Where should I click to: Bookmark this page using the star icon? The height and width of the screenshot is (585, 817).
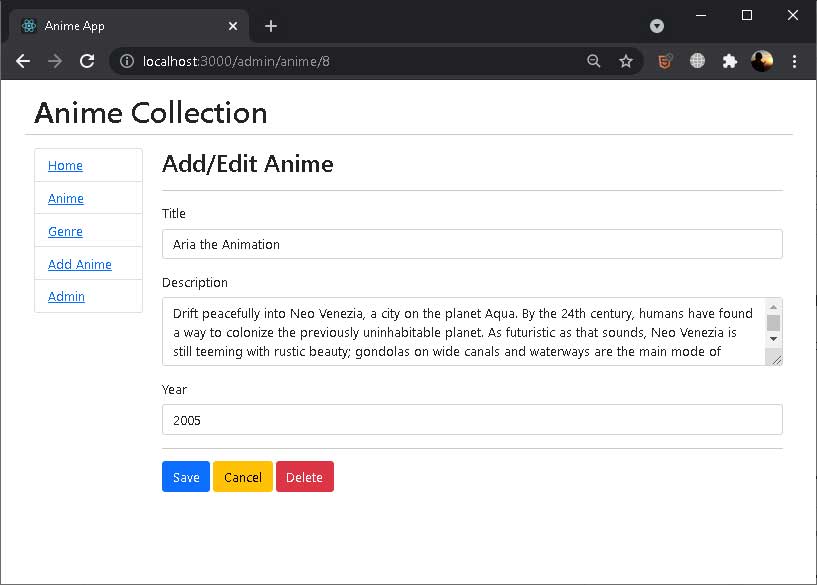627,60
